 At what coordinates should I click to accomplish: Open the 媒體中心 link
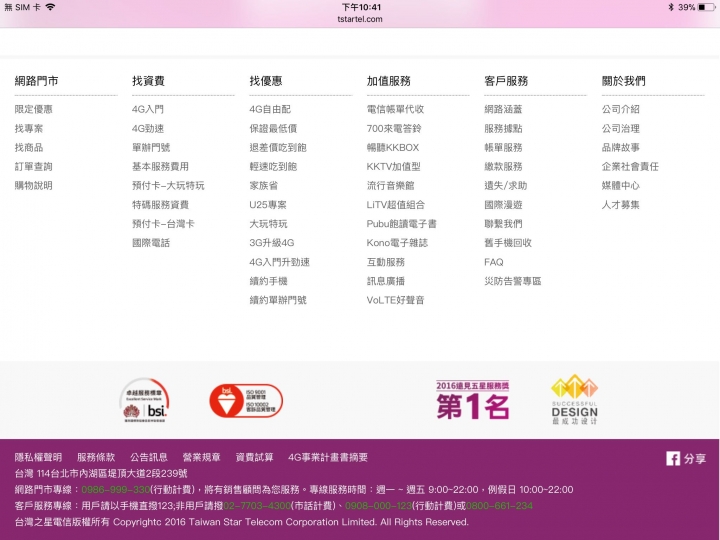[x=621, y=186]
